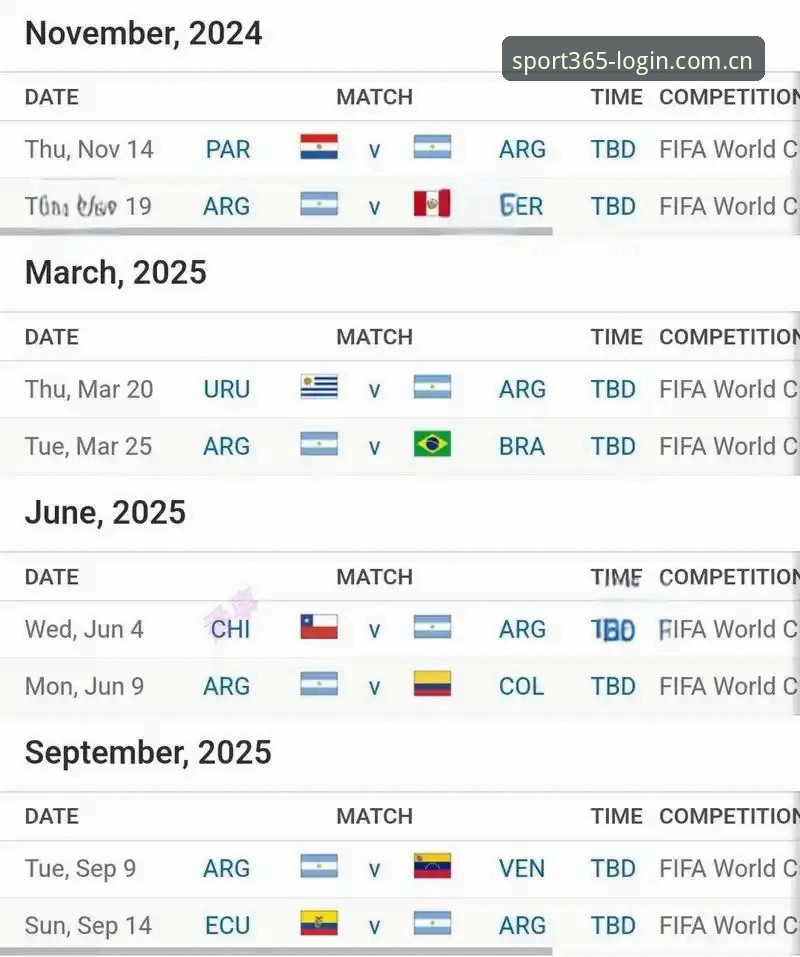Click the Paraguay flag icon on Nov 14
Screen dimensions: 800x957
(x=319, y=147)
